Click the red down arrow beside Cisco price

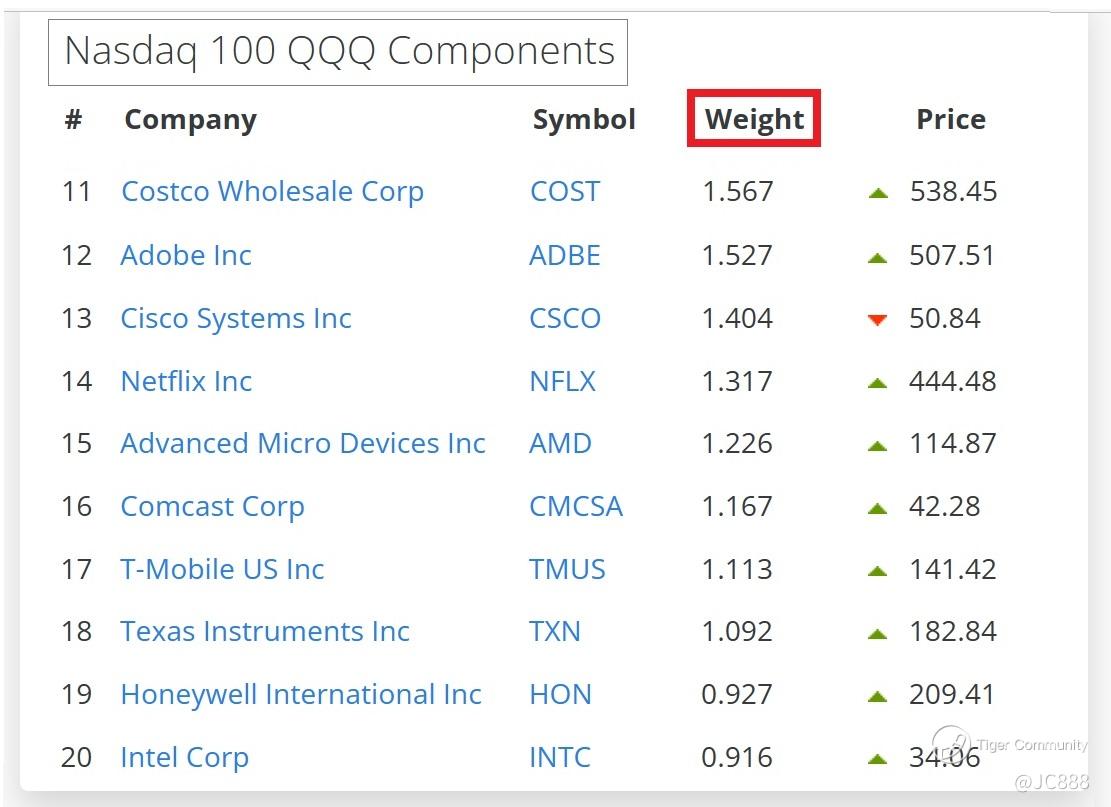[878, 320]
